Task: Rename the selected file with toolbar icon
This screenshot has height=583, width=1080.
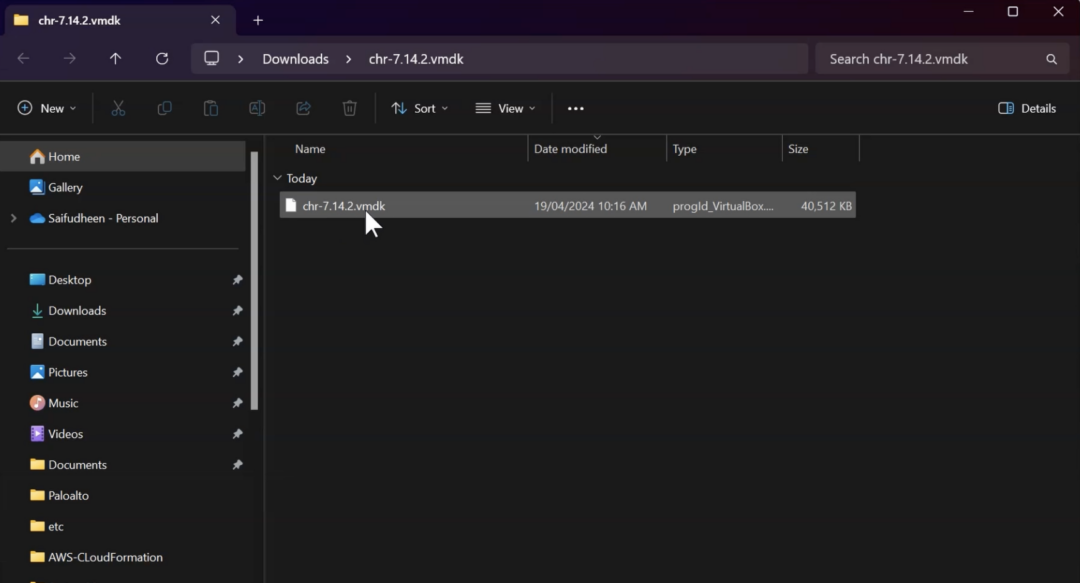Action: click(x=257, y=108)
